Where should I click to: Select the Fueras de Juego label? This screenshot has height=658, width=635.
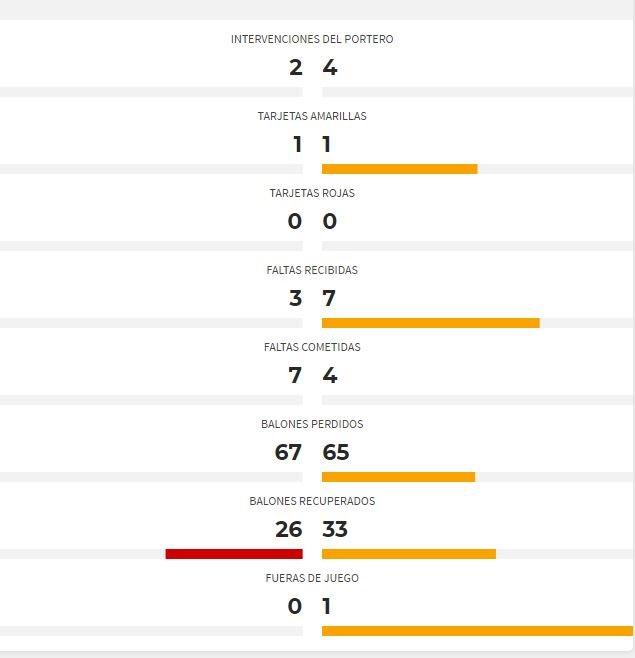pos(312,578)
